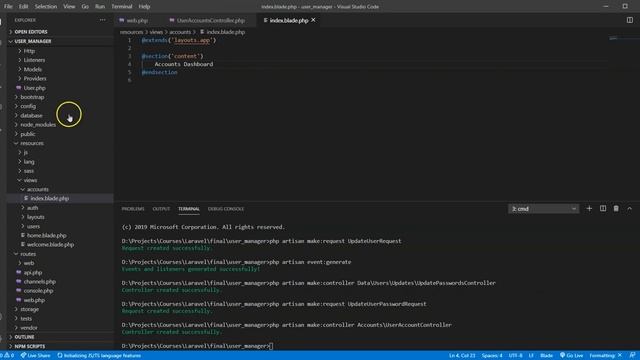
Task: Open the errors and warnings status indicator
Action: click(x=7, y=356)
